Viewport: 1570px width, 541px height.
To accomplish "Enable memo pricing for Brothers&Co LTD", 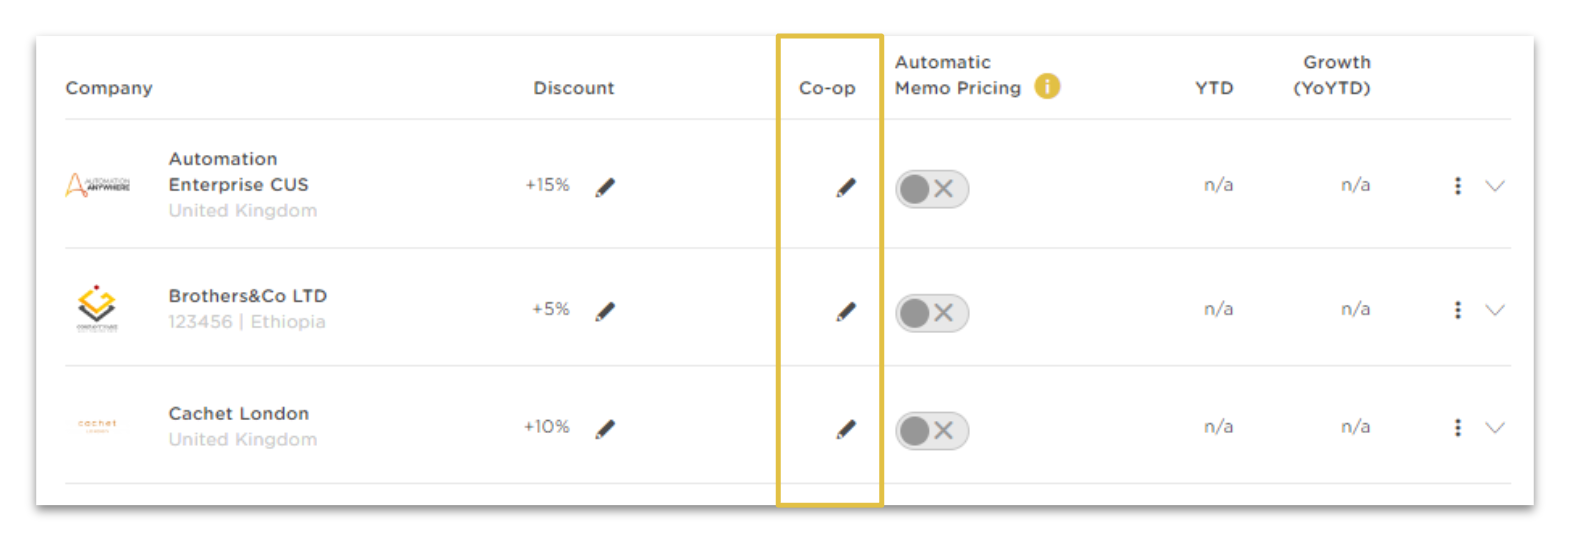I will coord(932,313).
